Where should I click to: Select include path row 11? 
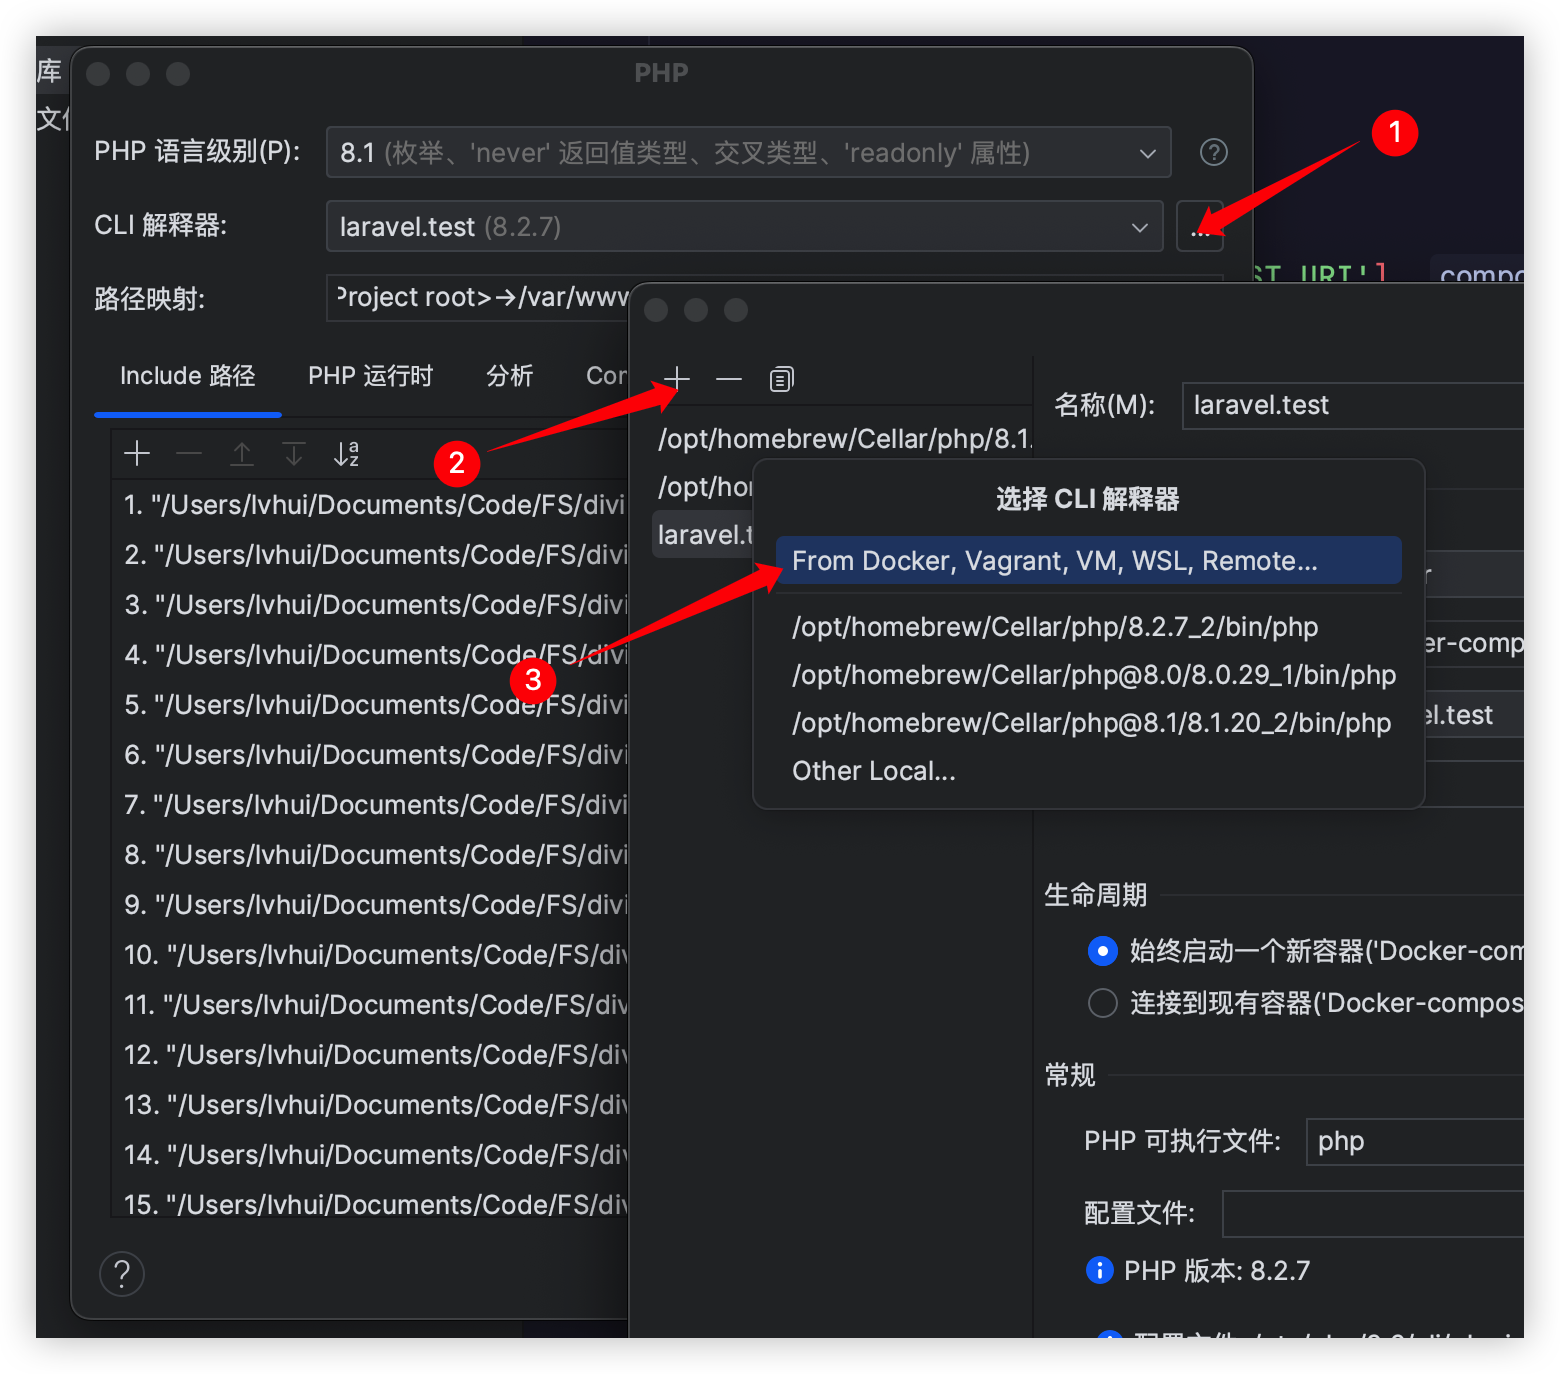click(370, 1005)
